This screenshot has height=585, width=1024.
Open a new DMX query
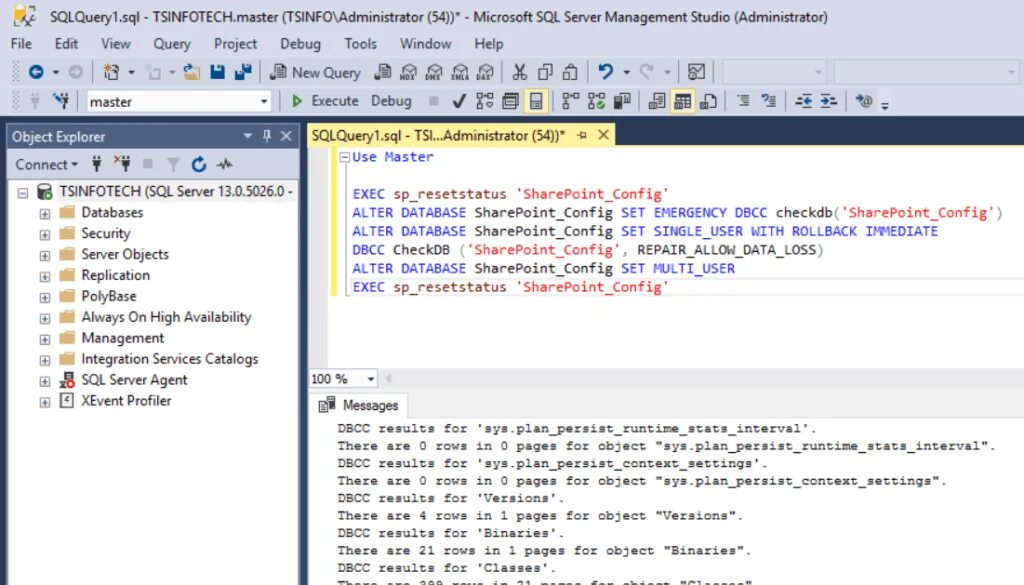tap(434, 72)
